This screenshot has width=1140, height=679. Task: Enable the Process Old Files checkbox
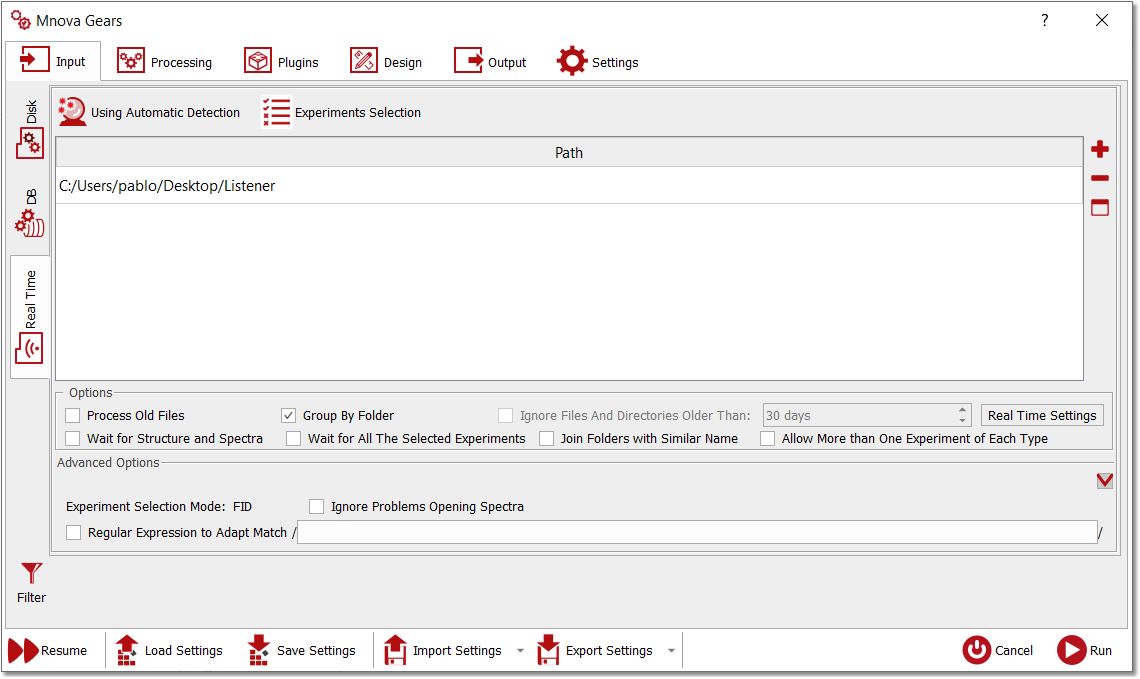tap(73, 416)
